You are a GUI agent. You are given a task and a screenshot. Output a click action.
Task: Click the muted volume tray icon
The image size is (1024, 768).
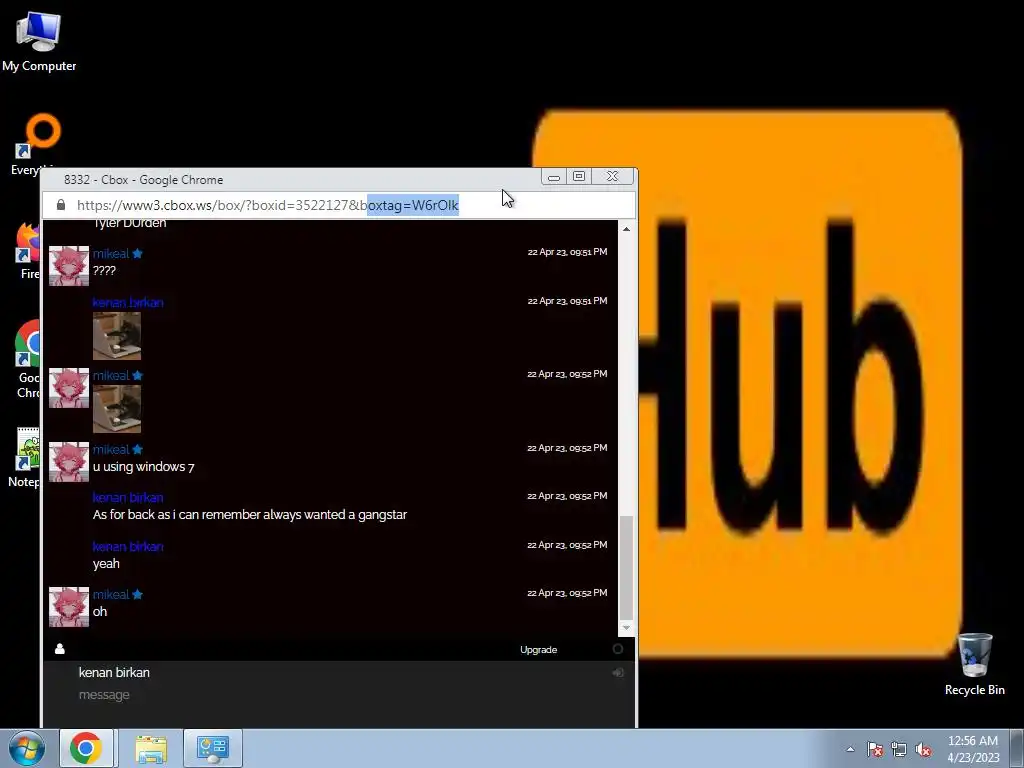click(923, 749)
